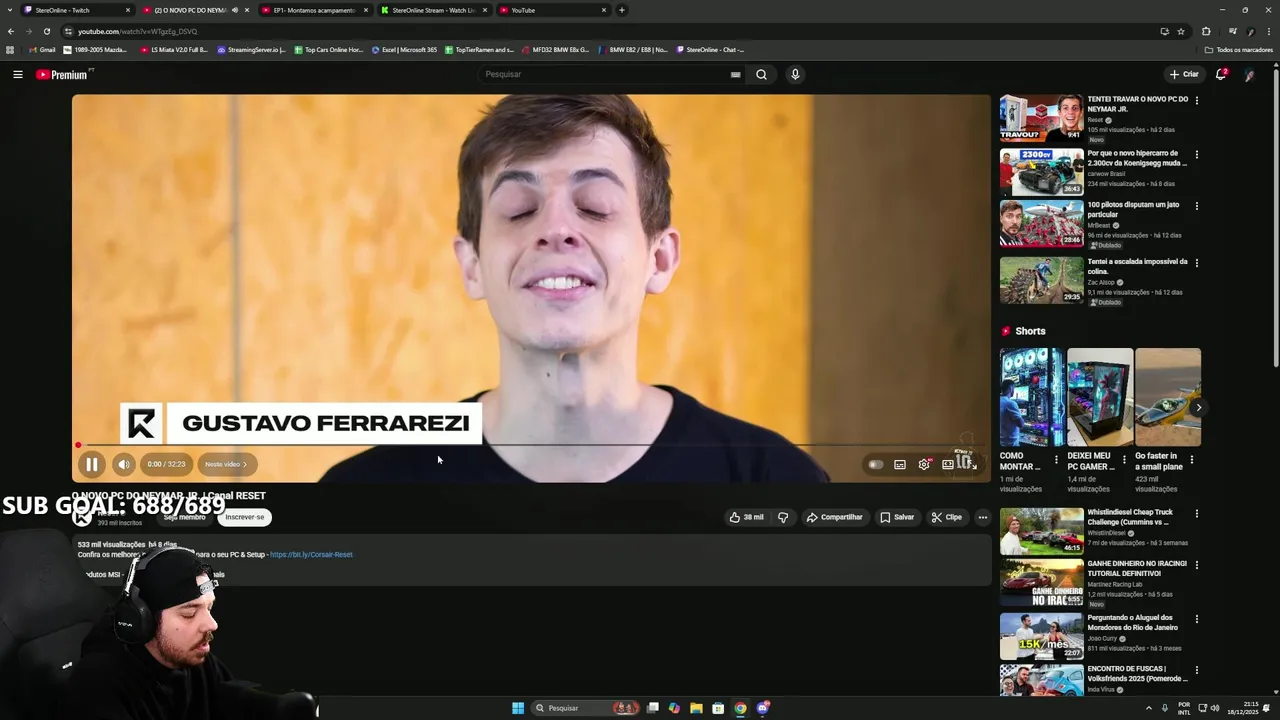The width and height of the screenshot is (1280, 720).
Task: Open options for '100 pilotos disputam' video
Action: (1196, 206)
